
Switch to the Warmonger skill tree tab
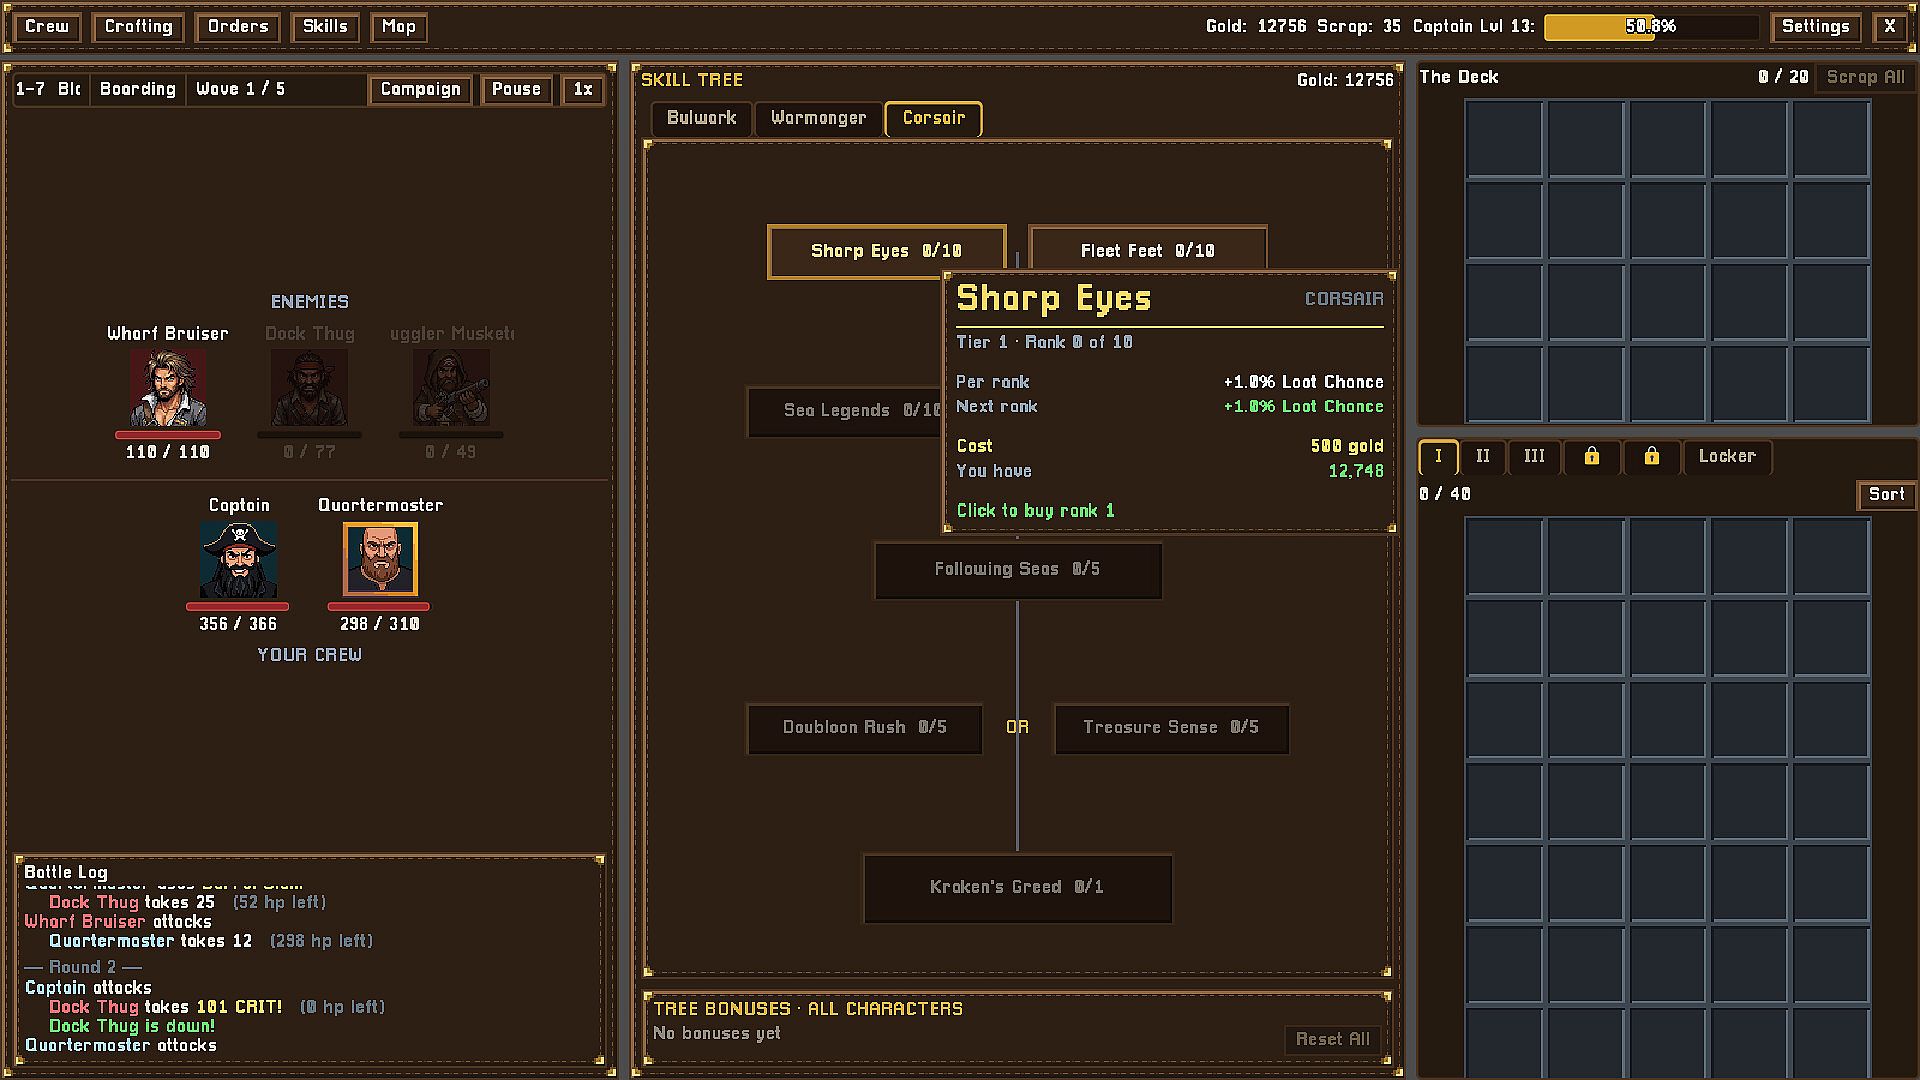tap(818, 118)
